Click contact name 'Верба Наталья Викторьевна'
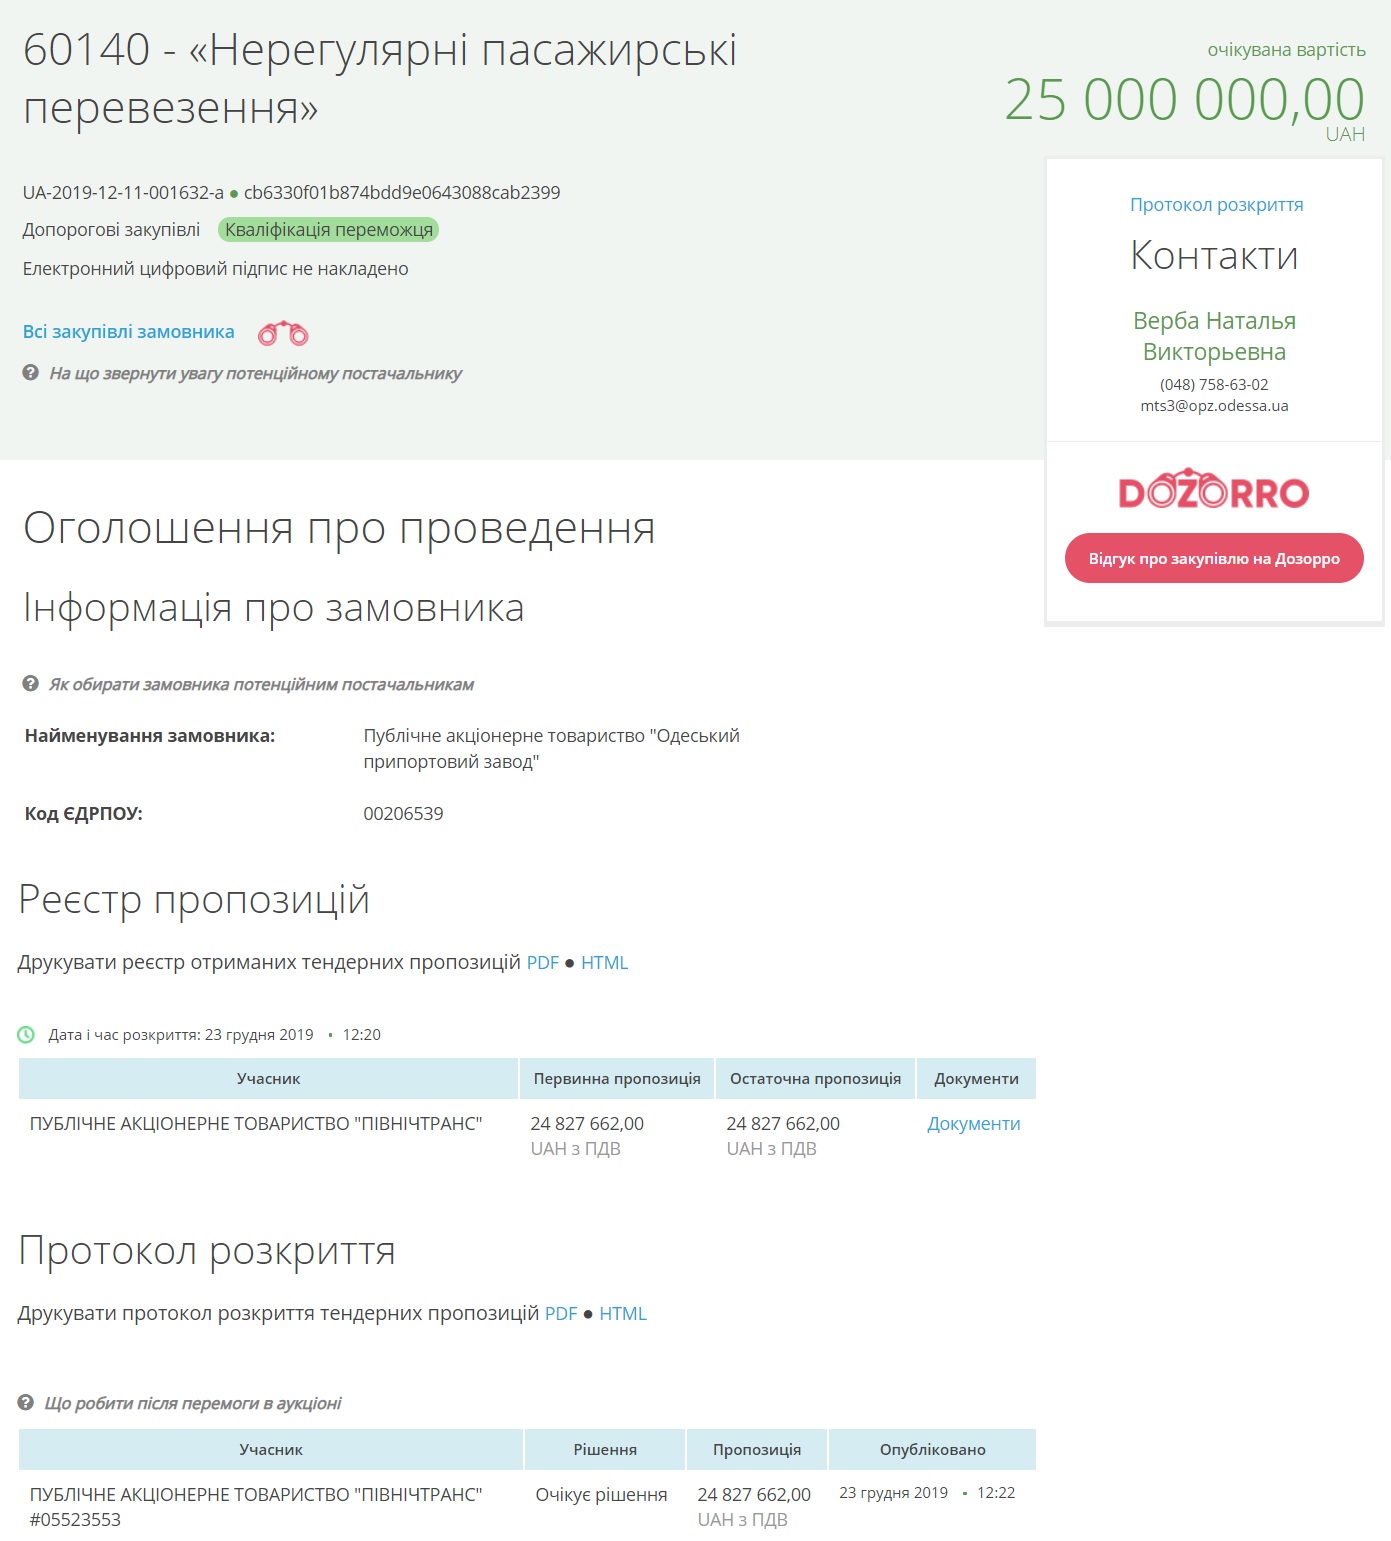 pyautogui.click(x=1214, y=336)
